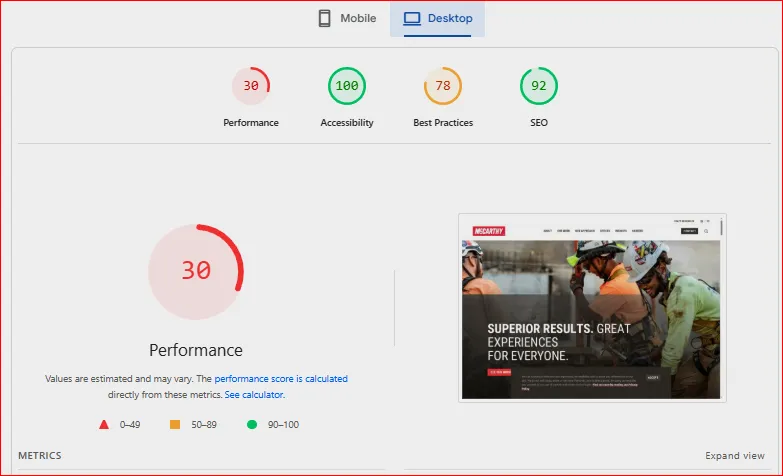Click the large Performance 30 gauge
Image resolution: width=783 pixels, height=476 pixels.
pyautogui.click(x=196, y=271)
